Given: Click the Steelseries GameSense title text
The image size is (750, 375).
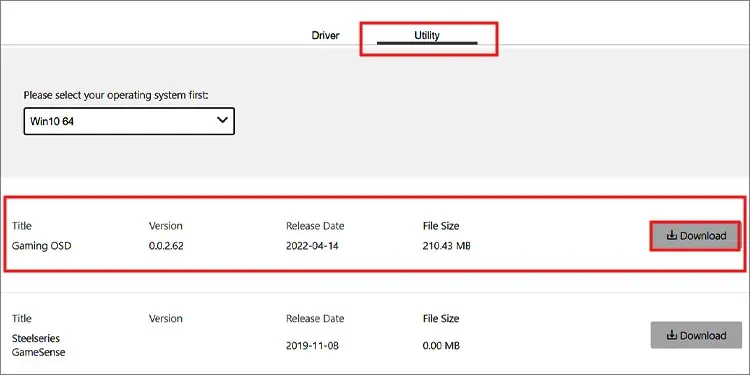Looking at the screenshot, I should tap(39, 345).
